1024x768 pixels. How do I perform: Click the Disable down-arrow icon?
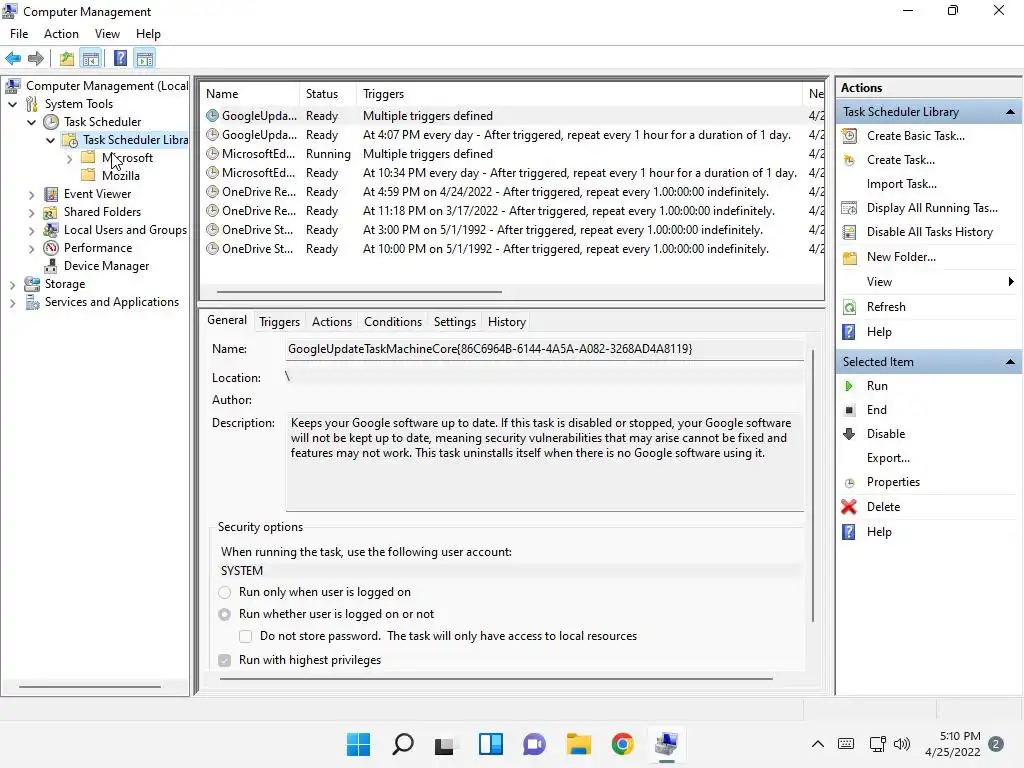tap(849, 434)
